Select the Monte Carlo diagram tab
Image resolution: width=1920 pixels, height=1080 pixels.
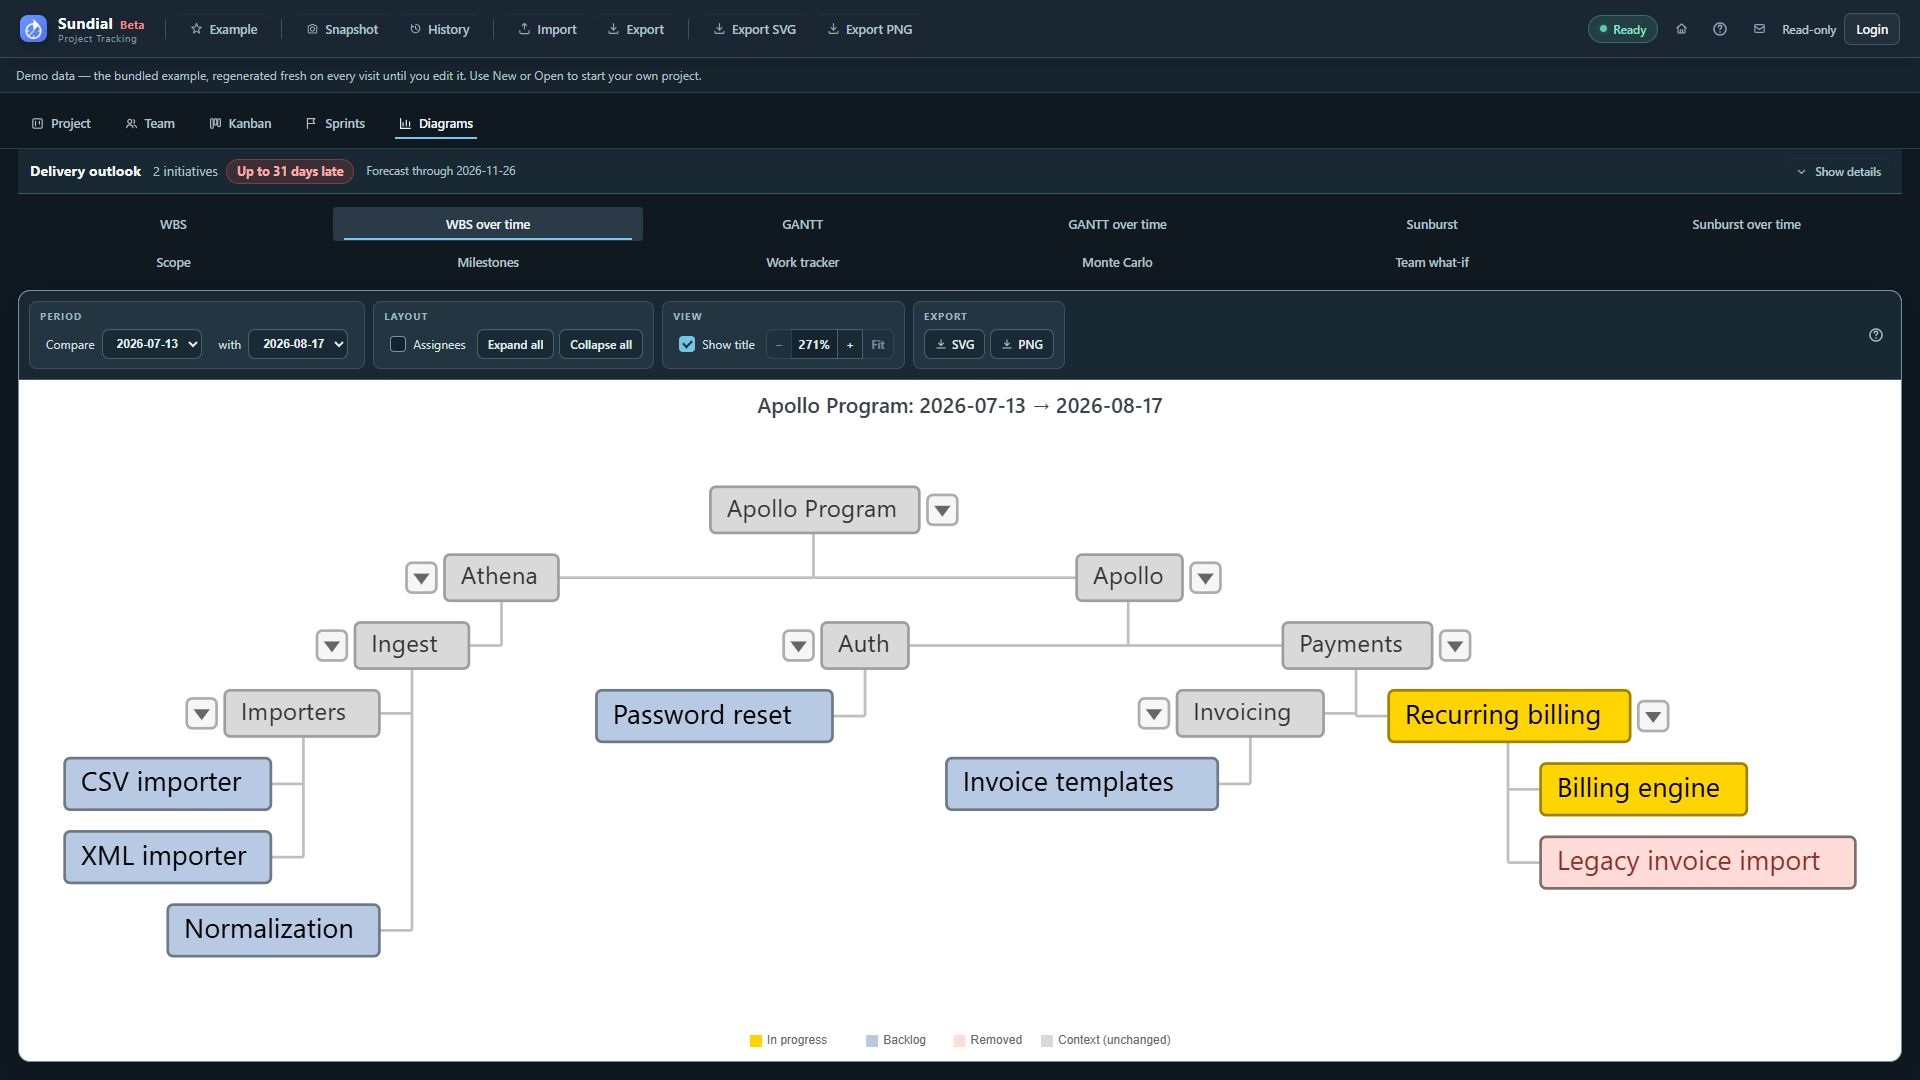click(x=1117, y=262)
